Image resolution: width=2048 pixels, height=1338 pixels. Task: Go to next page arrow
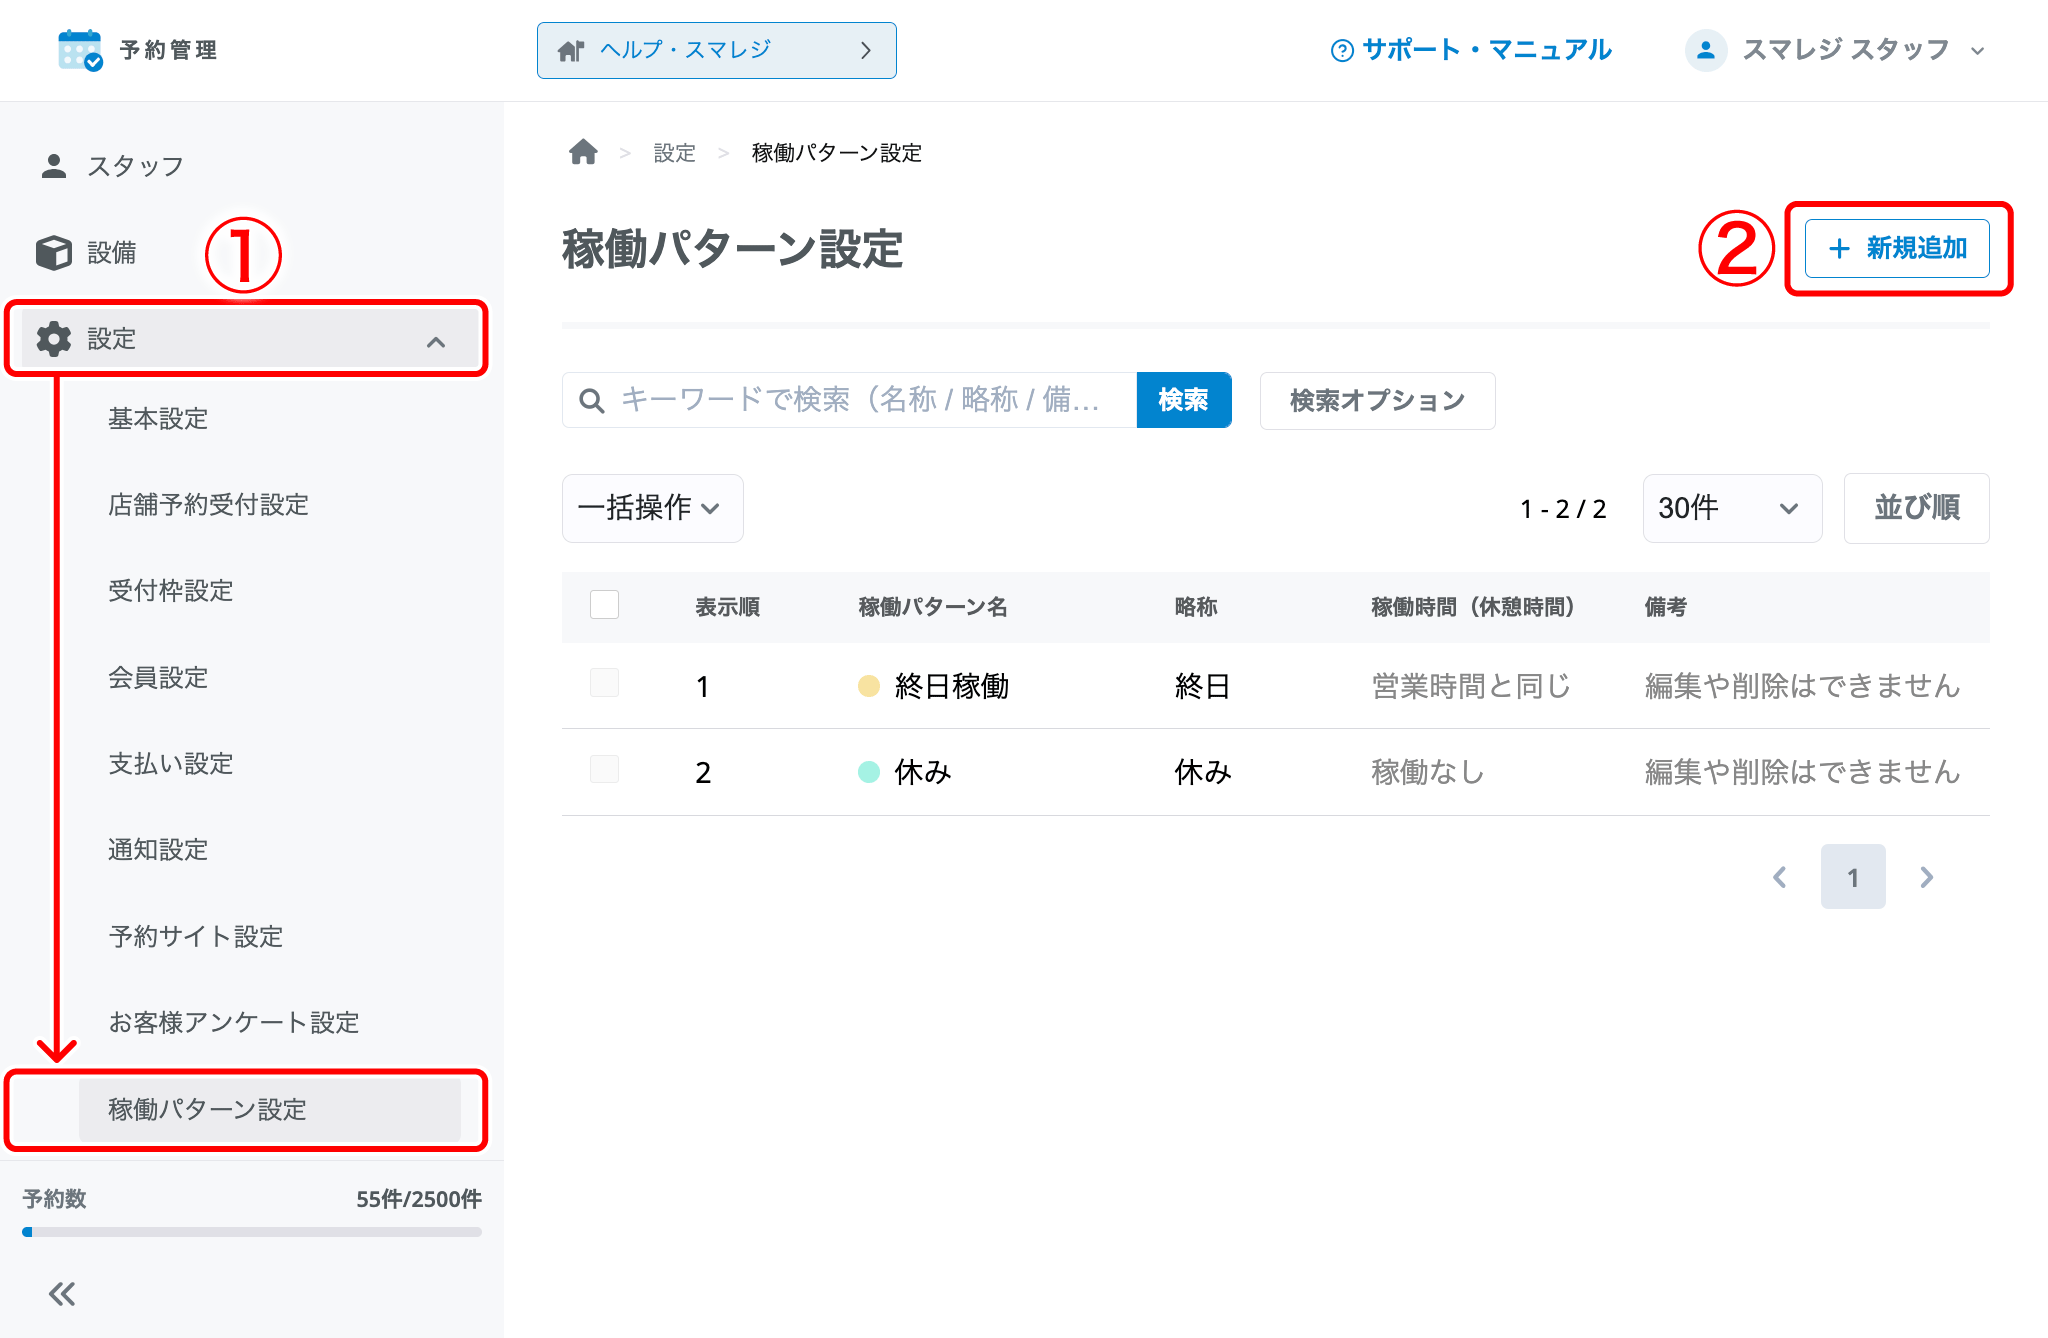click(1926, 877)
